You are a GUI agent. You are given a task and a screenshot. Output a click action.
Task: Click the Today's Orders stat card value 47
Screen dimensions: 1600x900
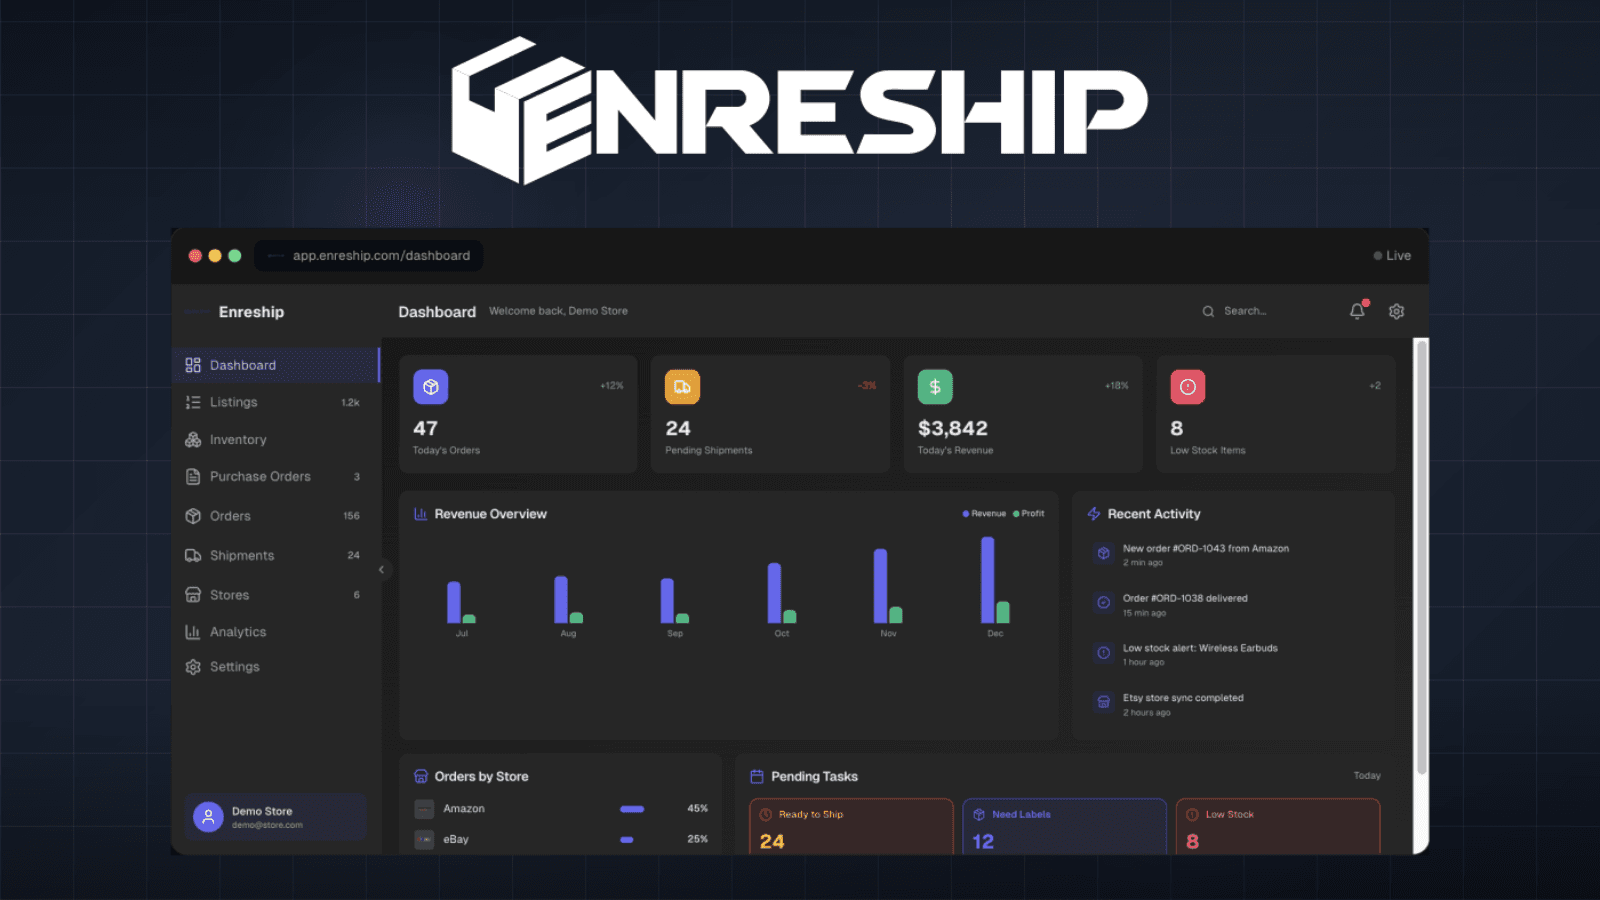pos(425,429)
